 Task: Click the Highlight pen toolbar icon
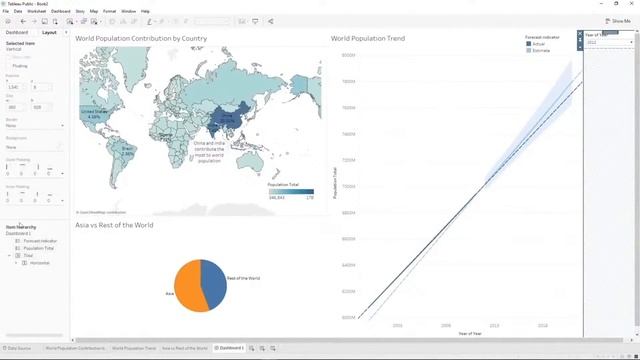pos(149,21)
